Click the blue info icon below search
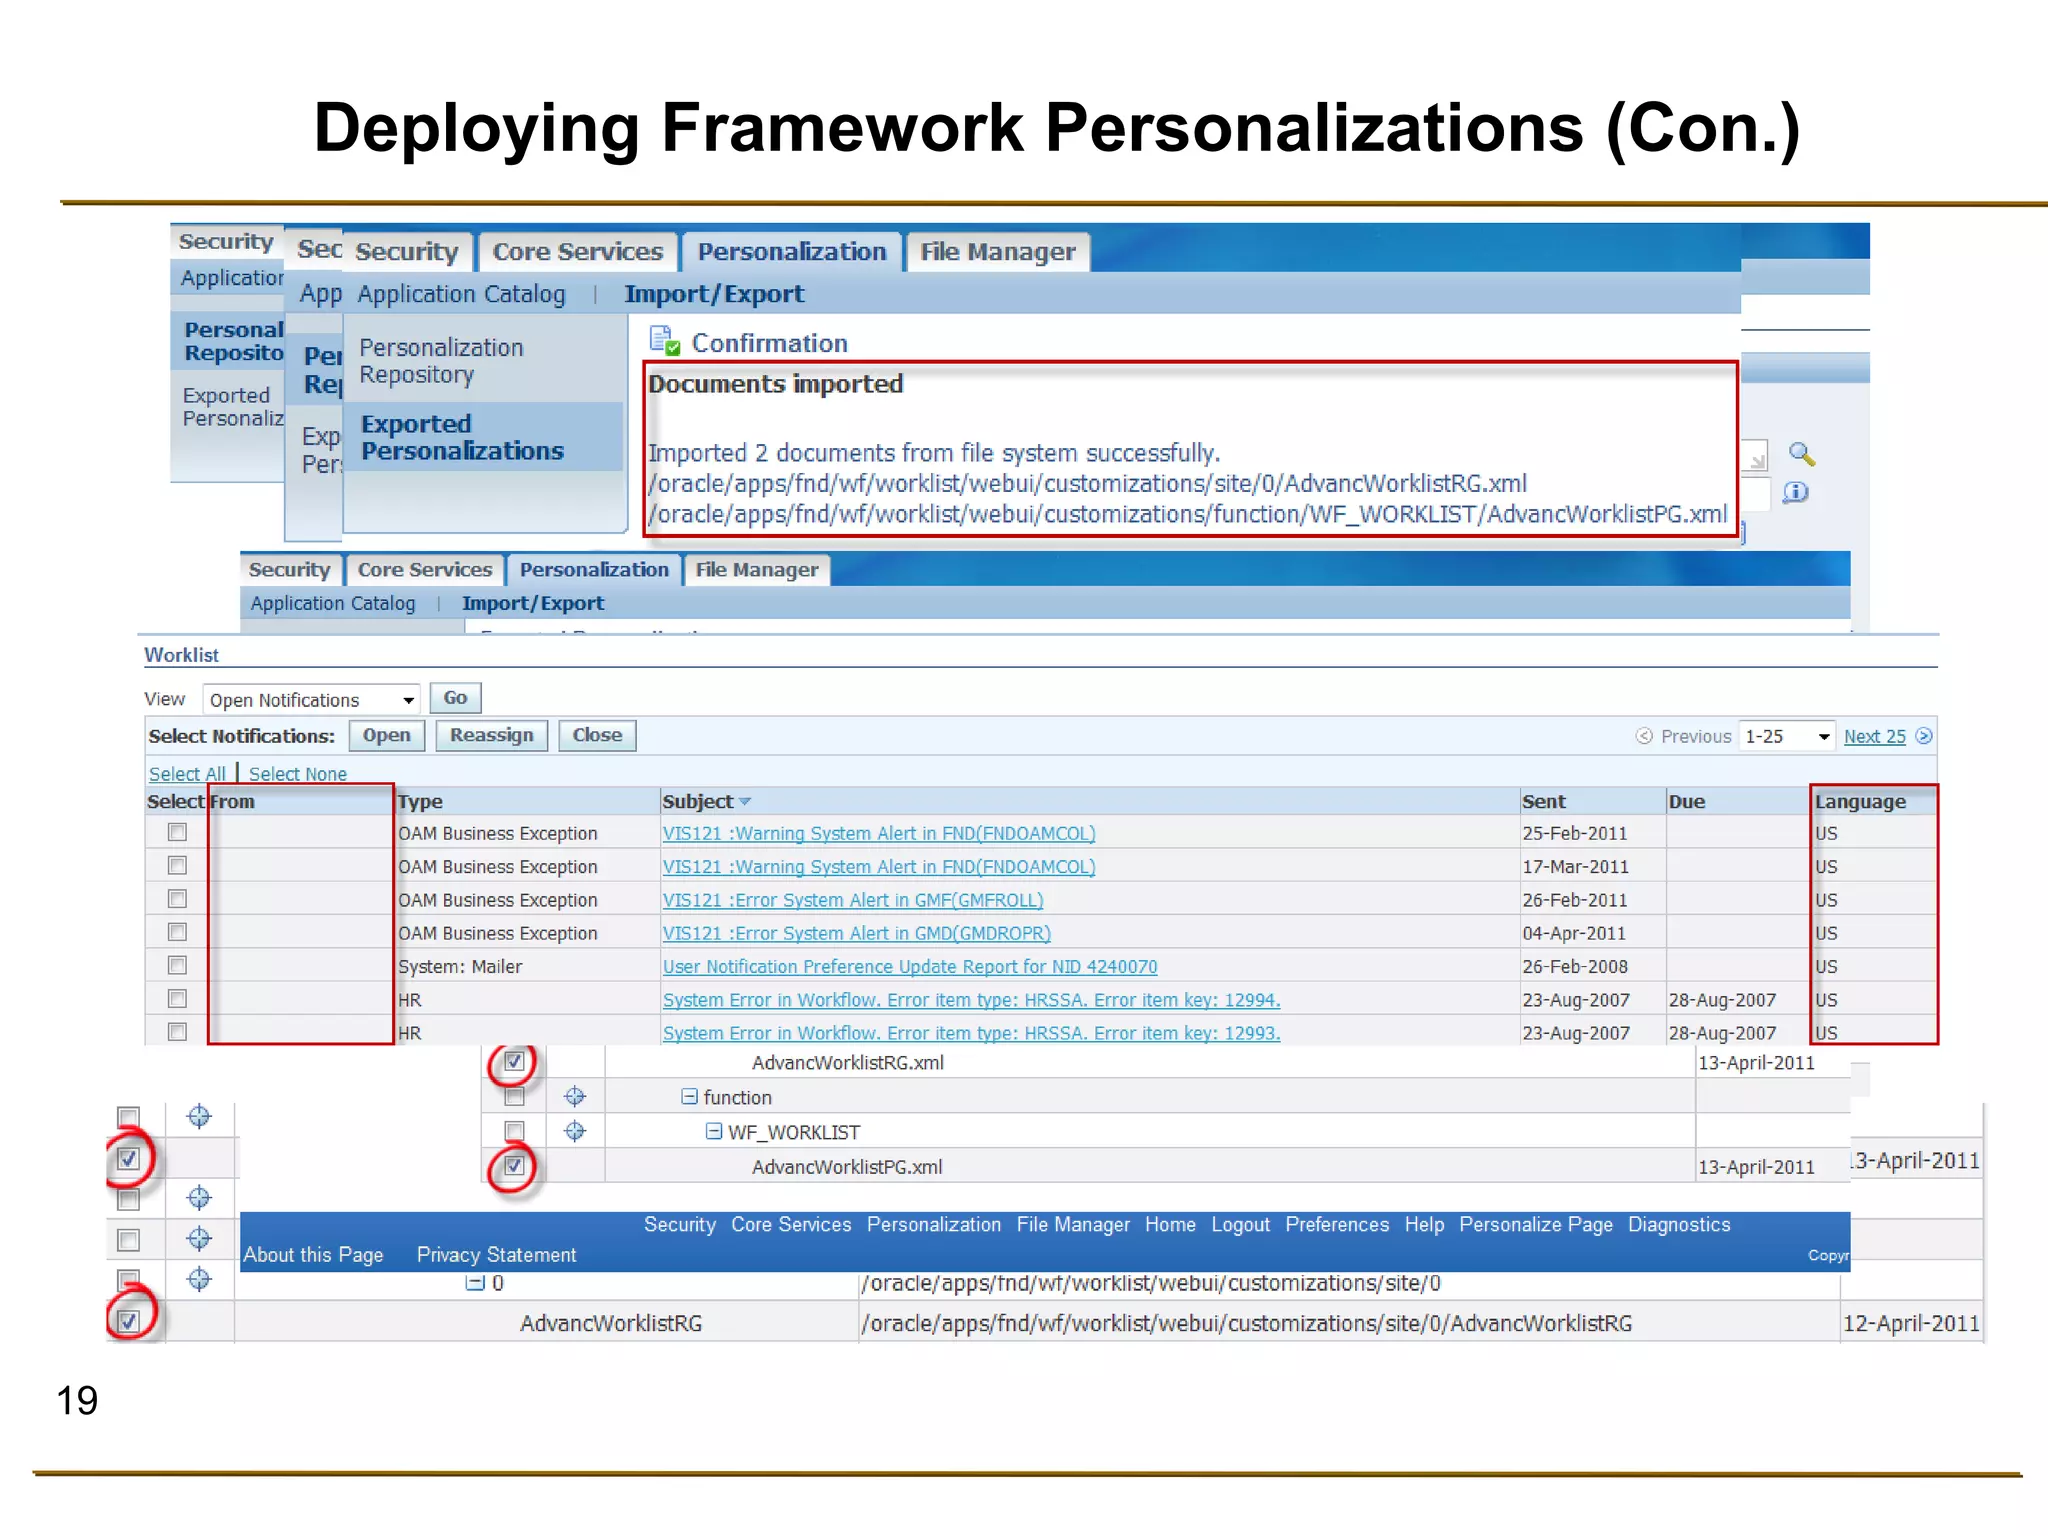 point(1796,492)
